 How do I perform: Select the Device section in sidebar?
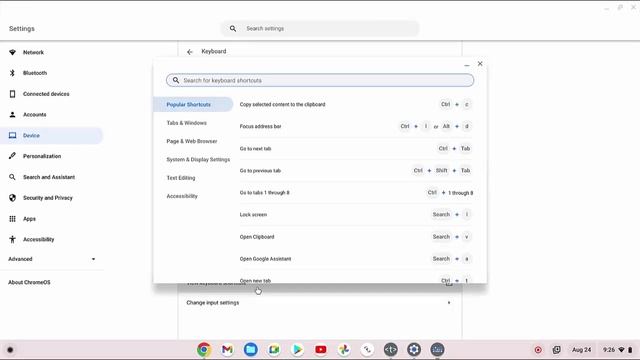coord(51,136)
